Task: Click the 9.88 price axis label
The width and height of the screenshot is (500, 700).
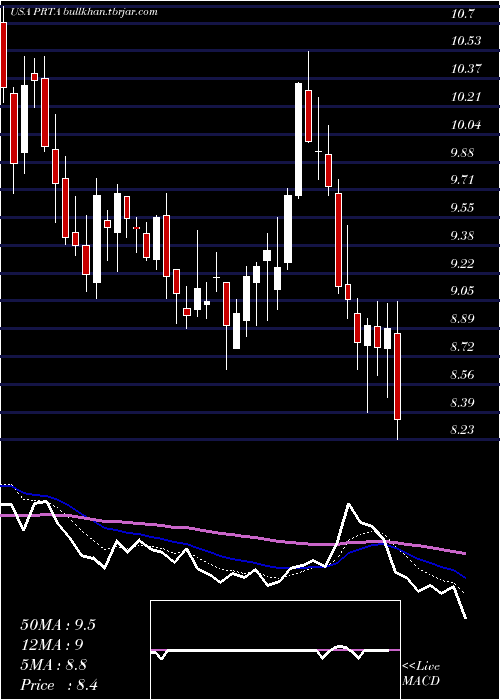Action: 464,152
